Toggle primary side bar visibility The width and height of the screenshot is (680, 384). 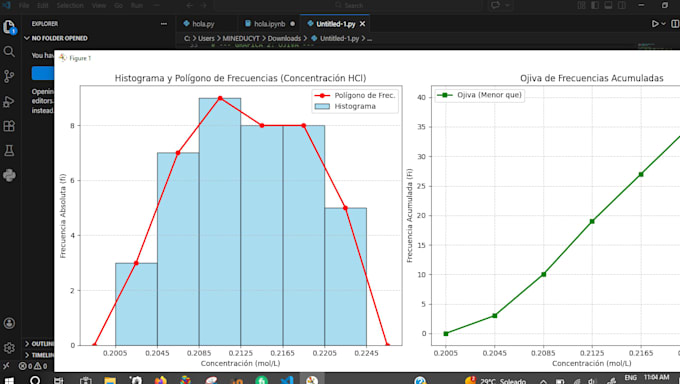click(595, 5)
